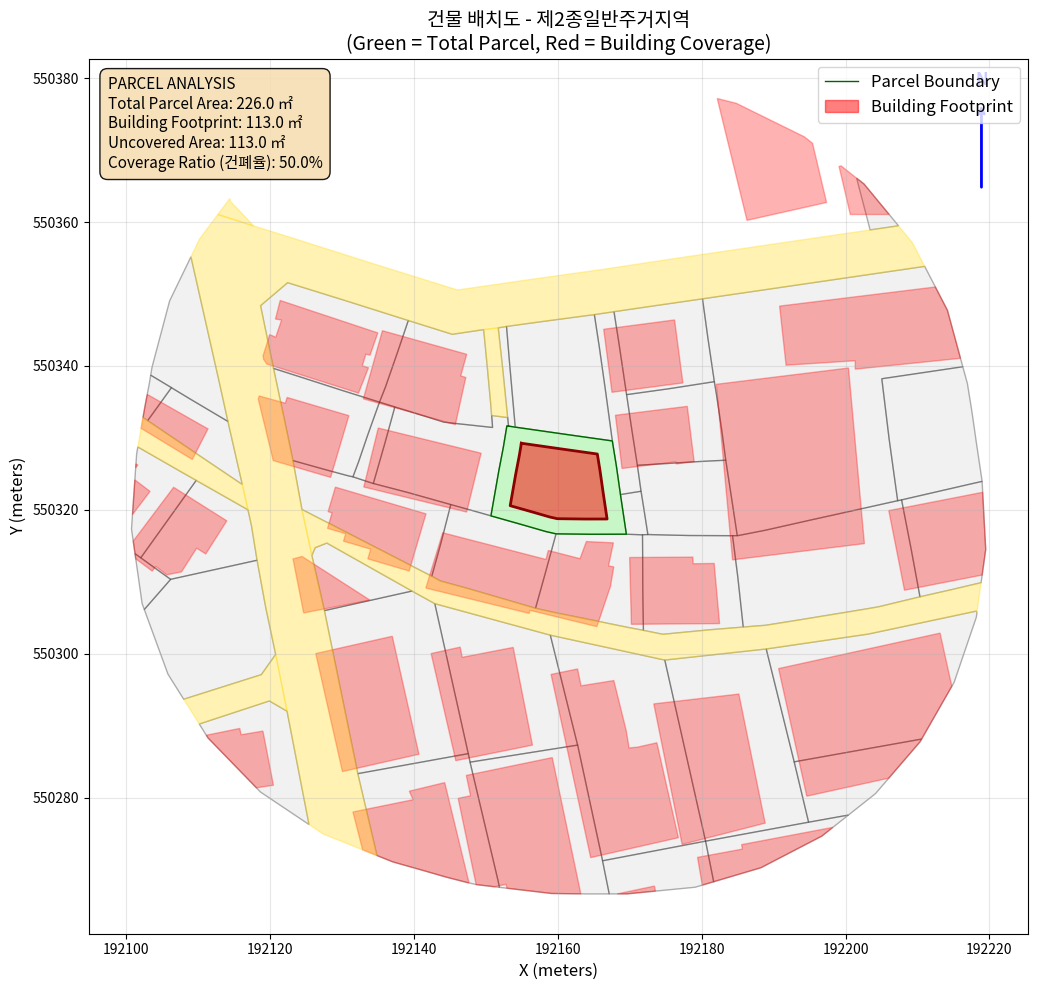Click the 192220 x-axis tick label

989,945
